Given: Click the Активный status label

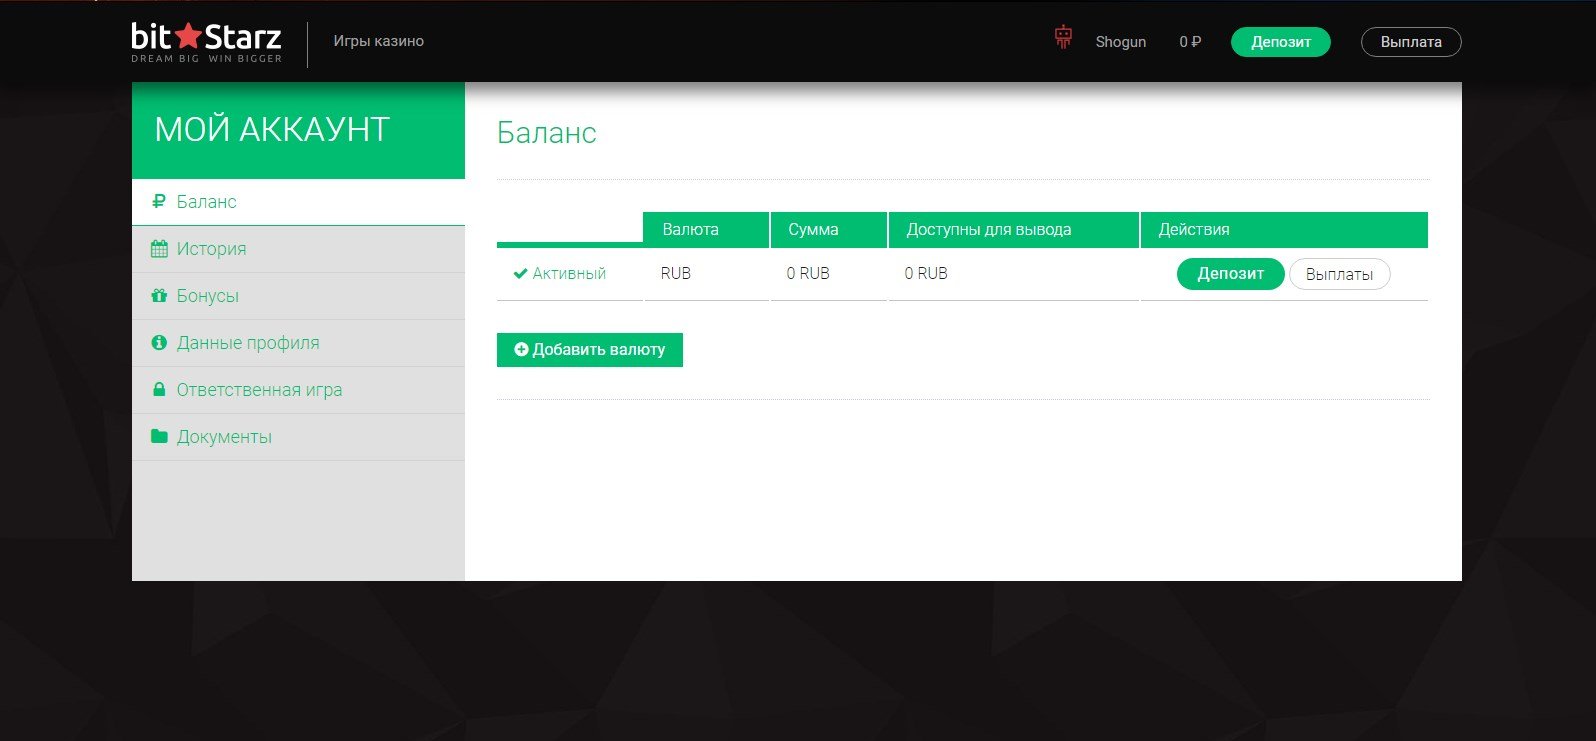Looking at the screenshot, I should pyautogui.click(x=569, y=273).
